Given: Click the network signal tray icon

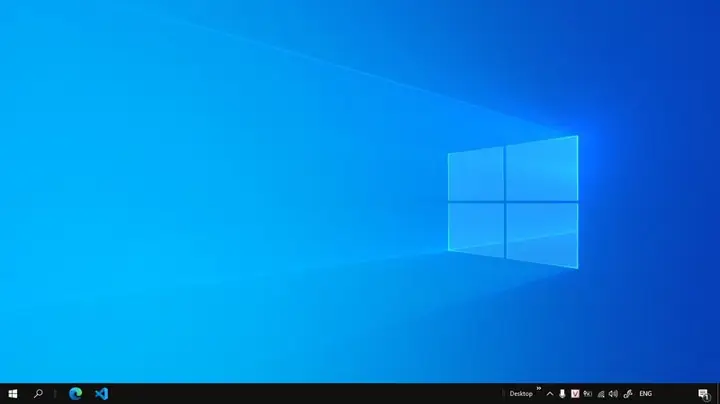Looking at the screenshot, I should [x=601, y=394].
